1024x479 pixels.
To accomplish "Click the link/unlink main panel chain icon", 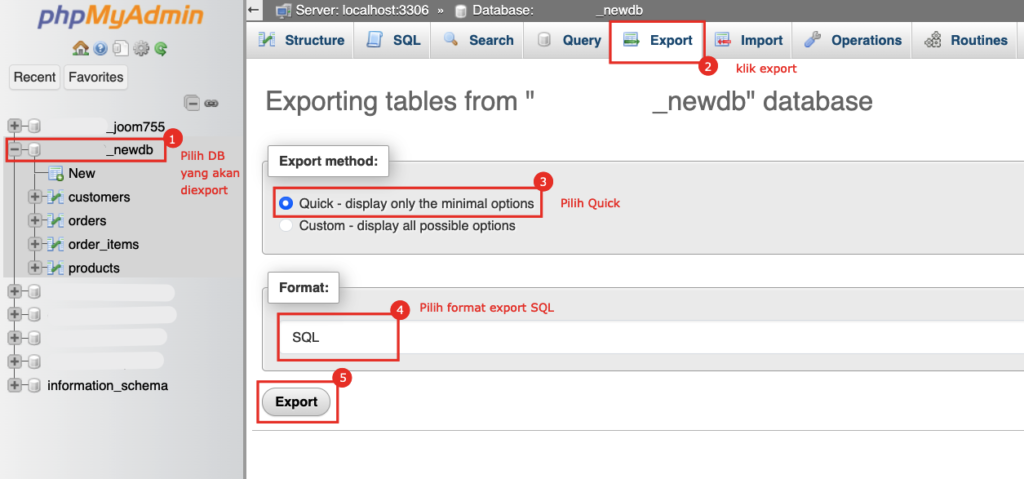I will point(211,103).
